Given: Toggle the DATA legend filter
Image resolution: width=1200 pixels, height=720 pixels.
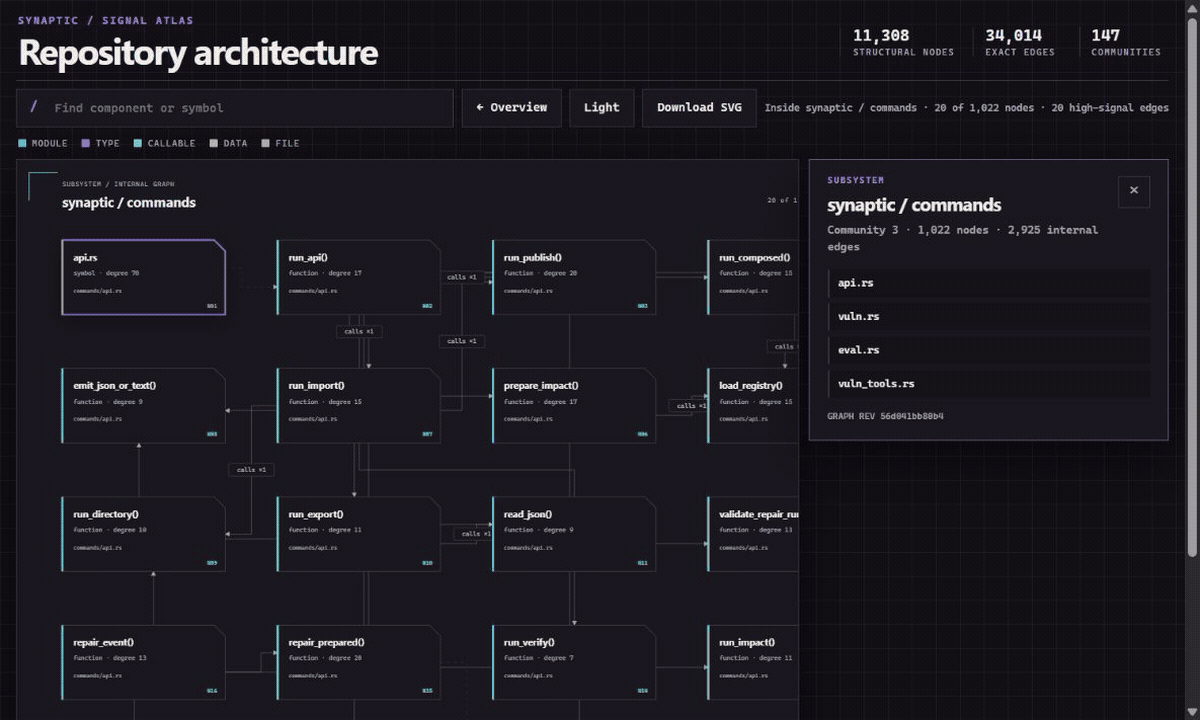Looking at the screenshot, I should pos(229,143).
